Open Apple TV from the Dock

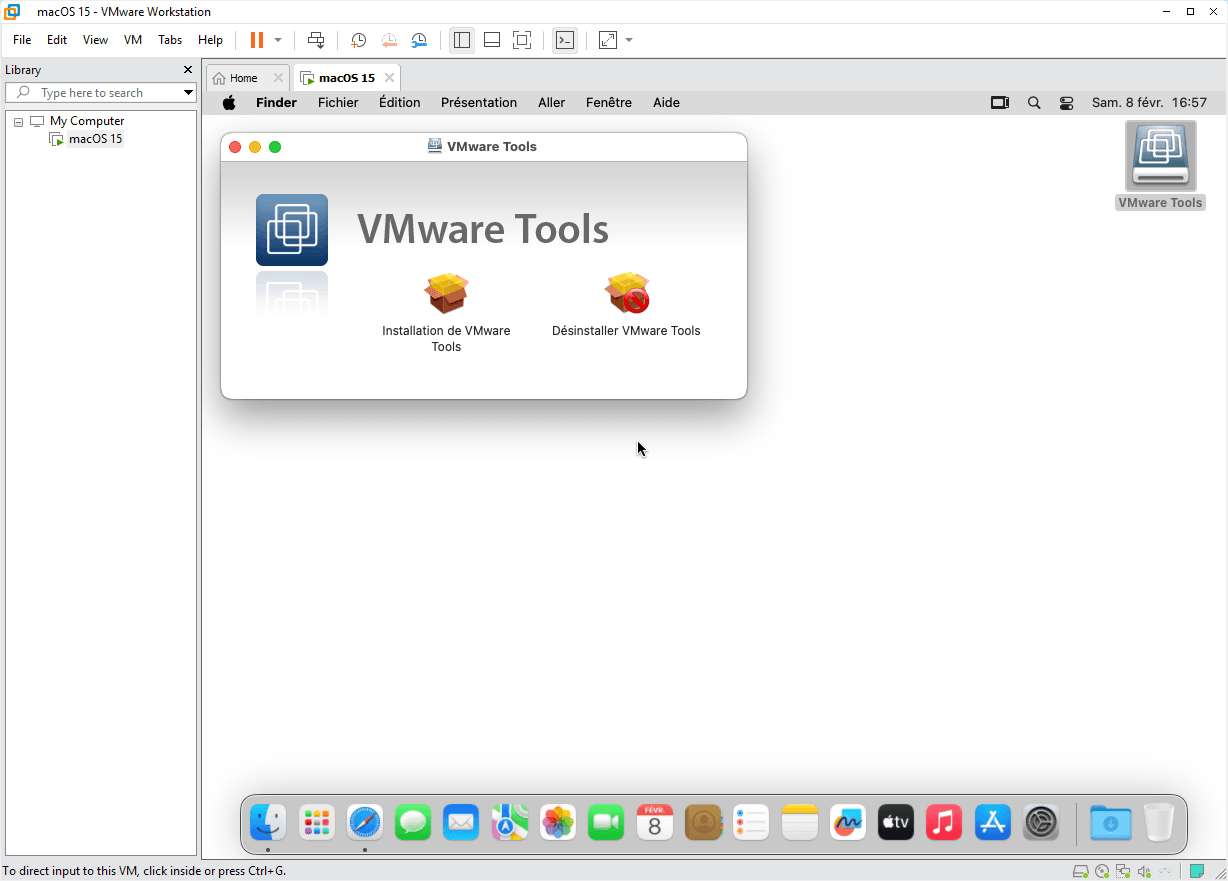(896, 823)
